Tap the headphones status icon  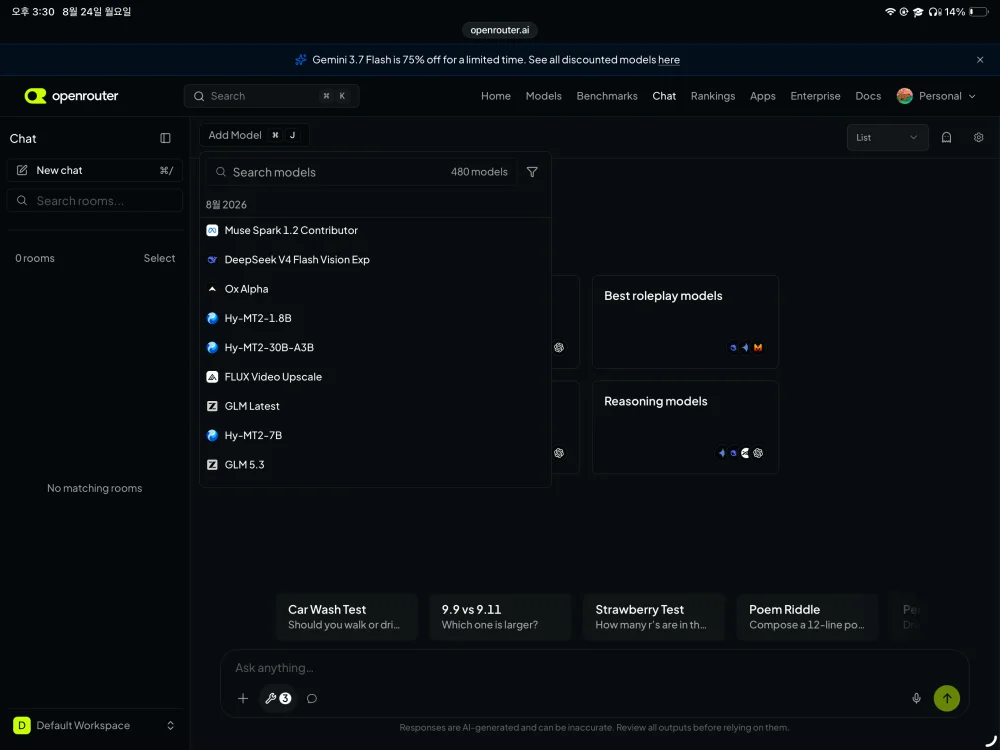[x=935, y=11]
